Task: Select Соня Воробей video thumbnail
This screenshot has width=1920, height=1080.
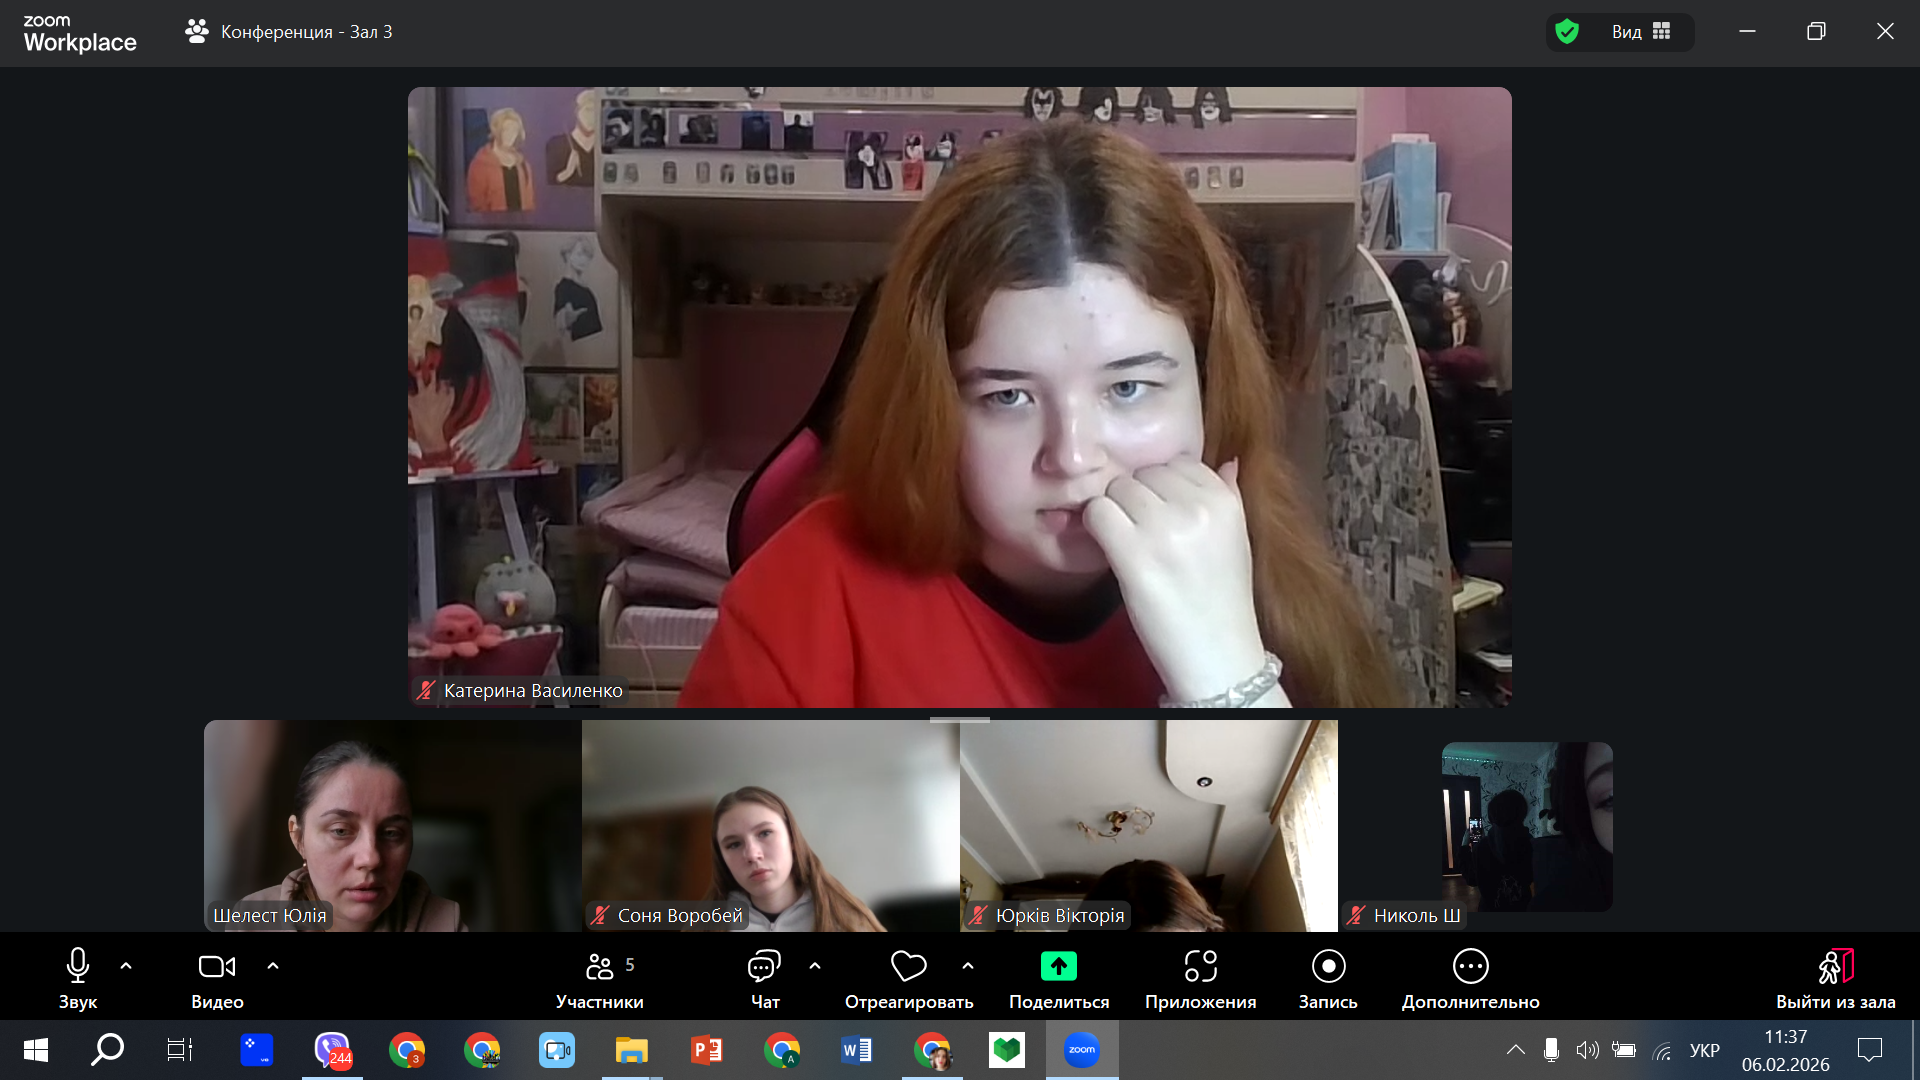Action: pyautogui.click(x=770, y=825)
